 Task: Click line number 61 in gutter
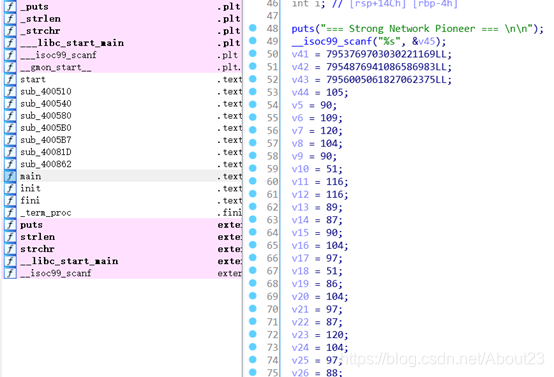(x=272, y=194)
